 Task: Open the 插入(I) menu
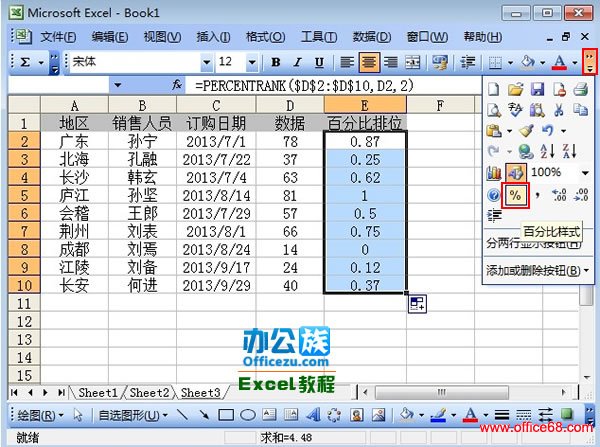[x=214, y=37]
